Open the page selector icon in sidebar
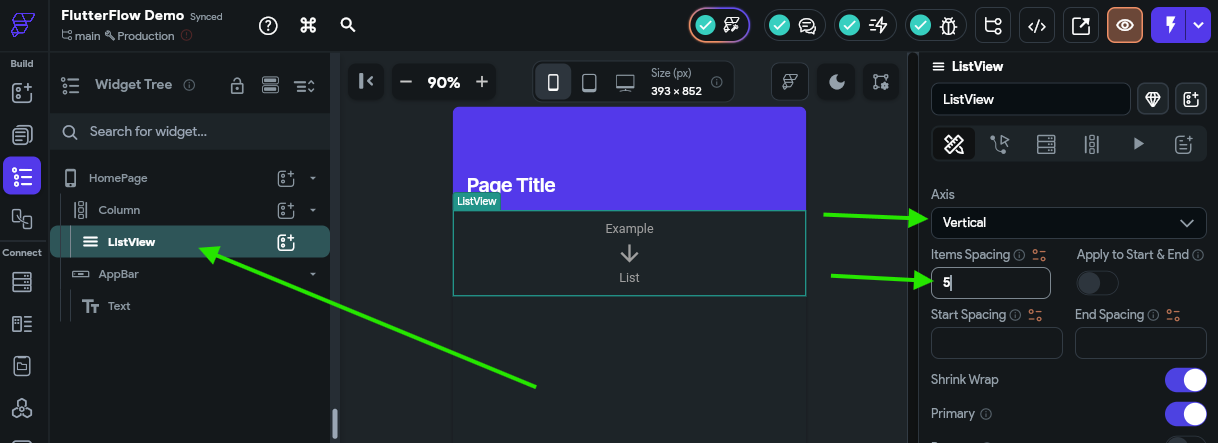 point(22,135)
